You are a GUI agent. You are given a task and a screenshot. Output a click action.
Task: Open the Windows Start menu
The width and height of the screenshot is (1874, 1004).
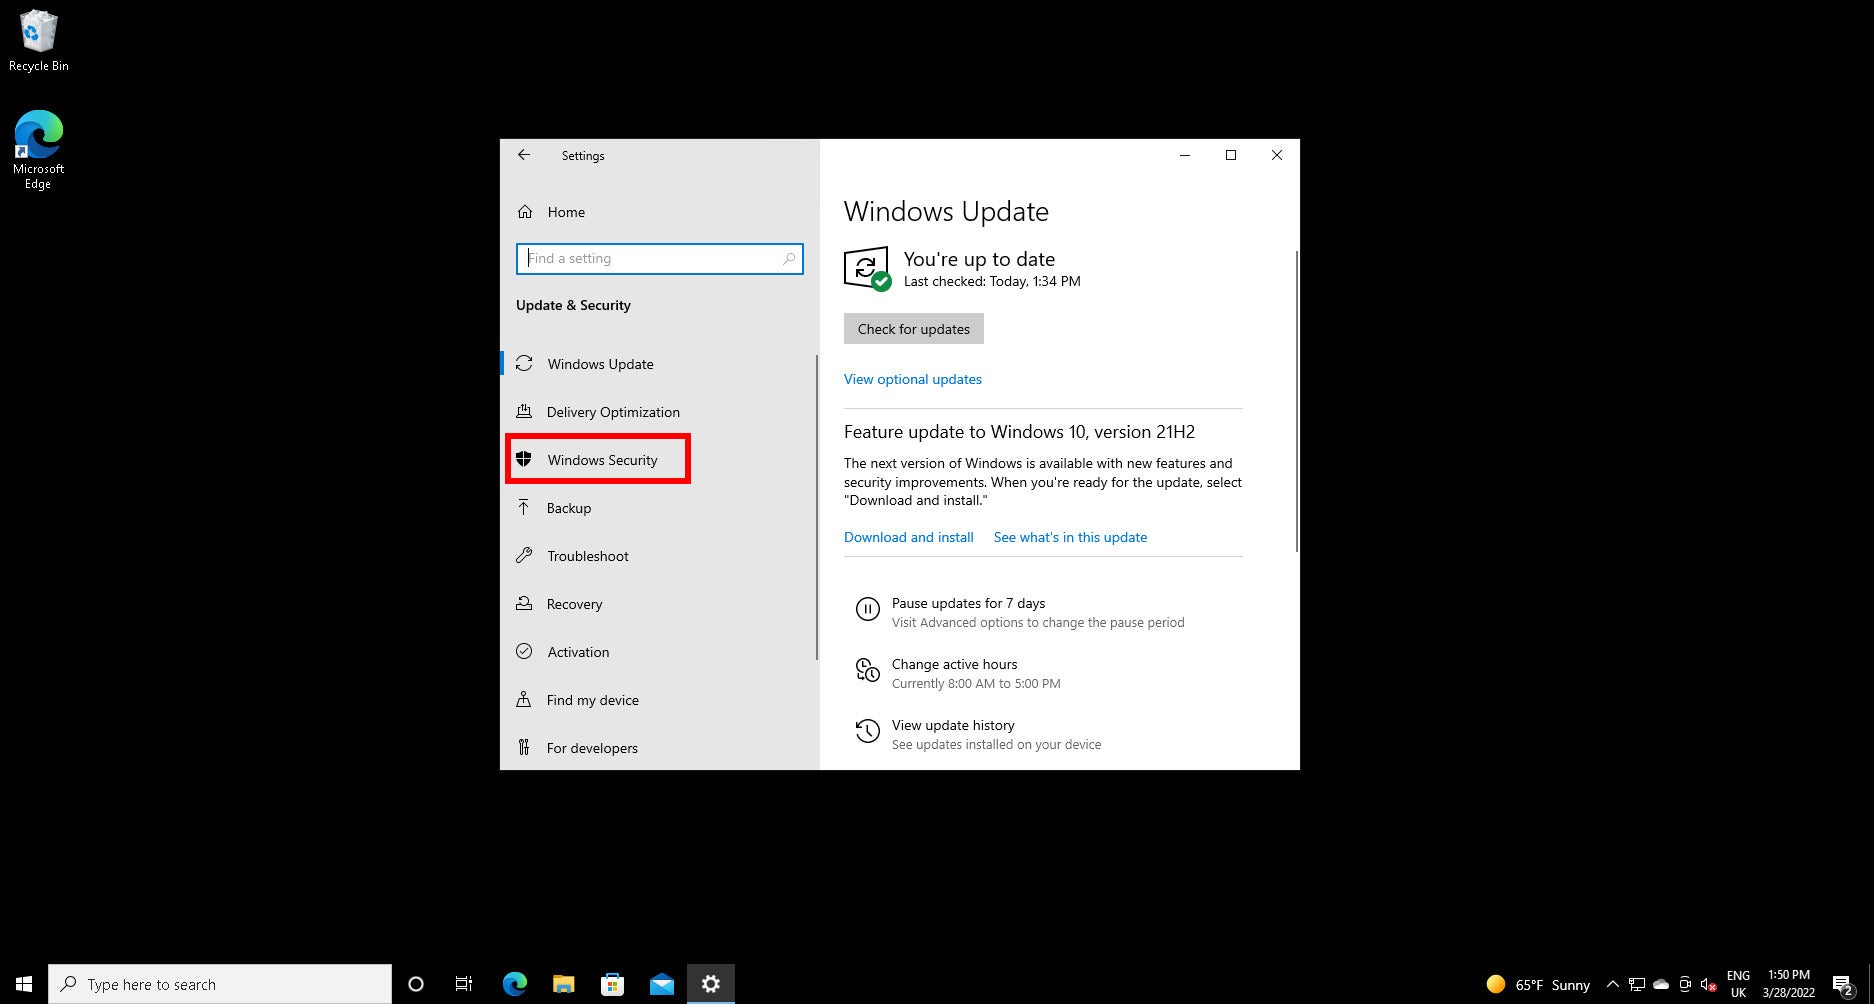[24, 984]
